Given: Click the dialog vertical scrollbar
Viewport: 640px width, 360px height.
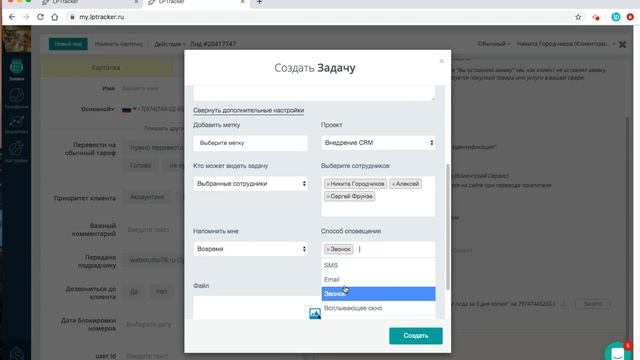Looking at the screenshot, I should (448, 227).
